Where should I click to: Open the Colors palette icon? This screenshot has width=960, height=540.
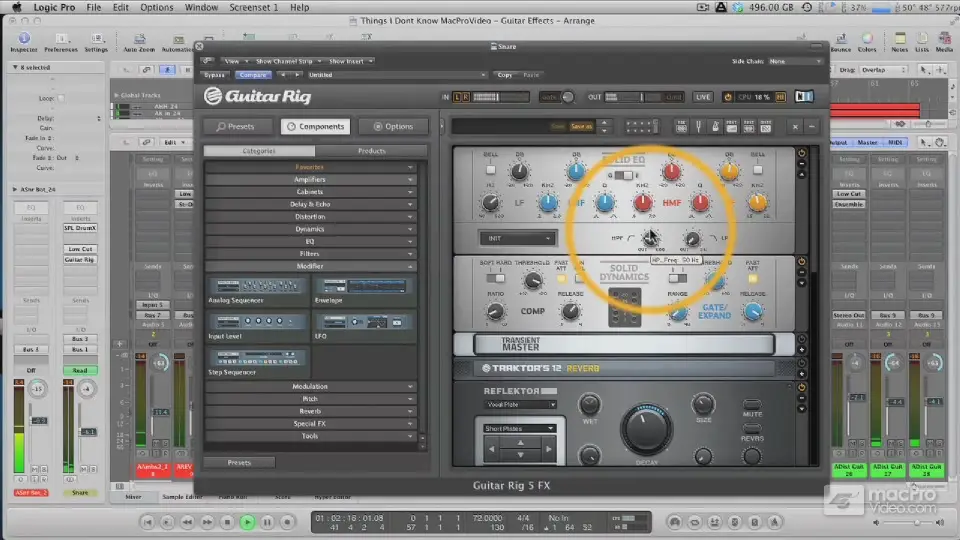867,42
